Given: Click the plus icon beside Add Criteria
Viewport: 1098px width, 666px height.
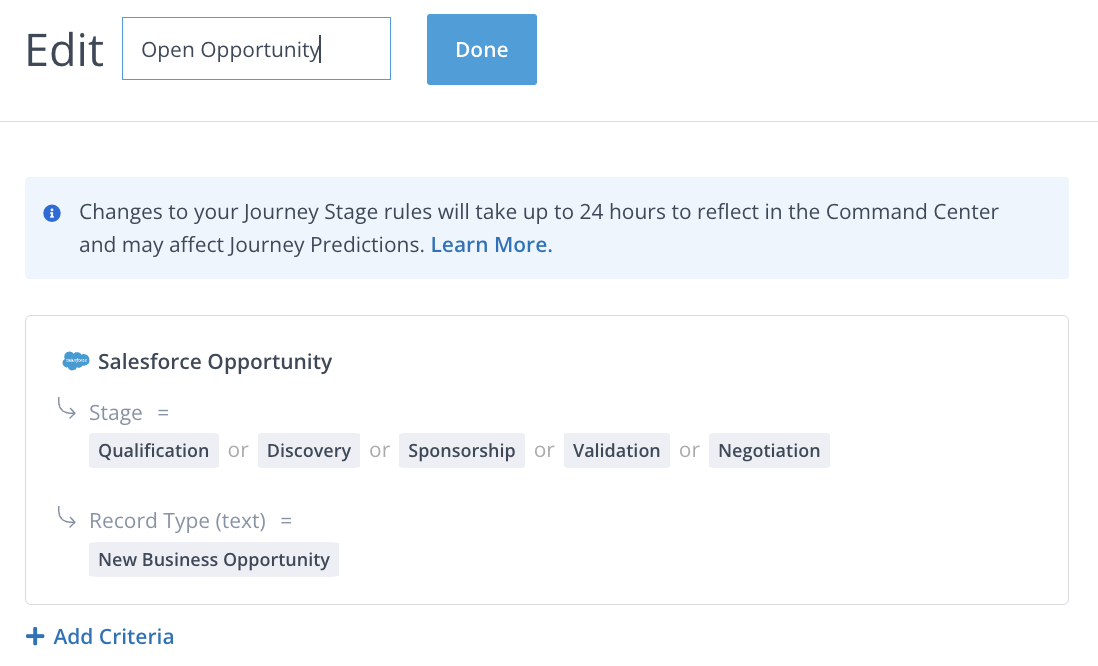Looking at the screenshot, I should 35,636.
